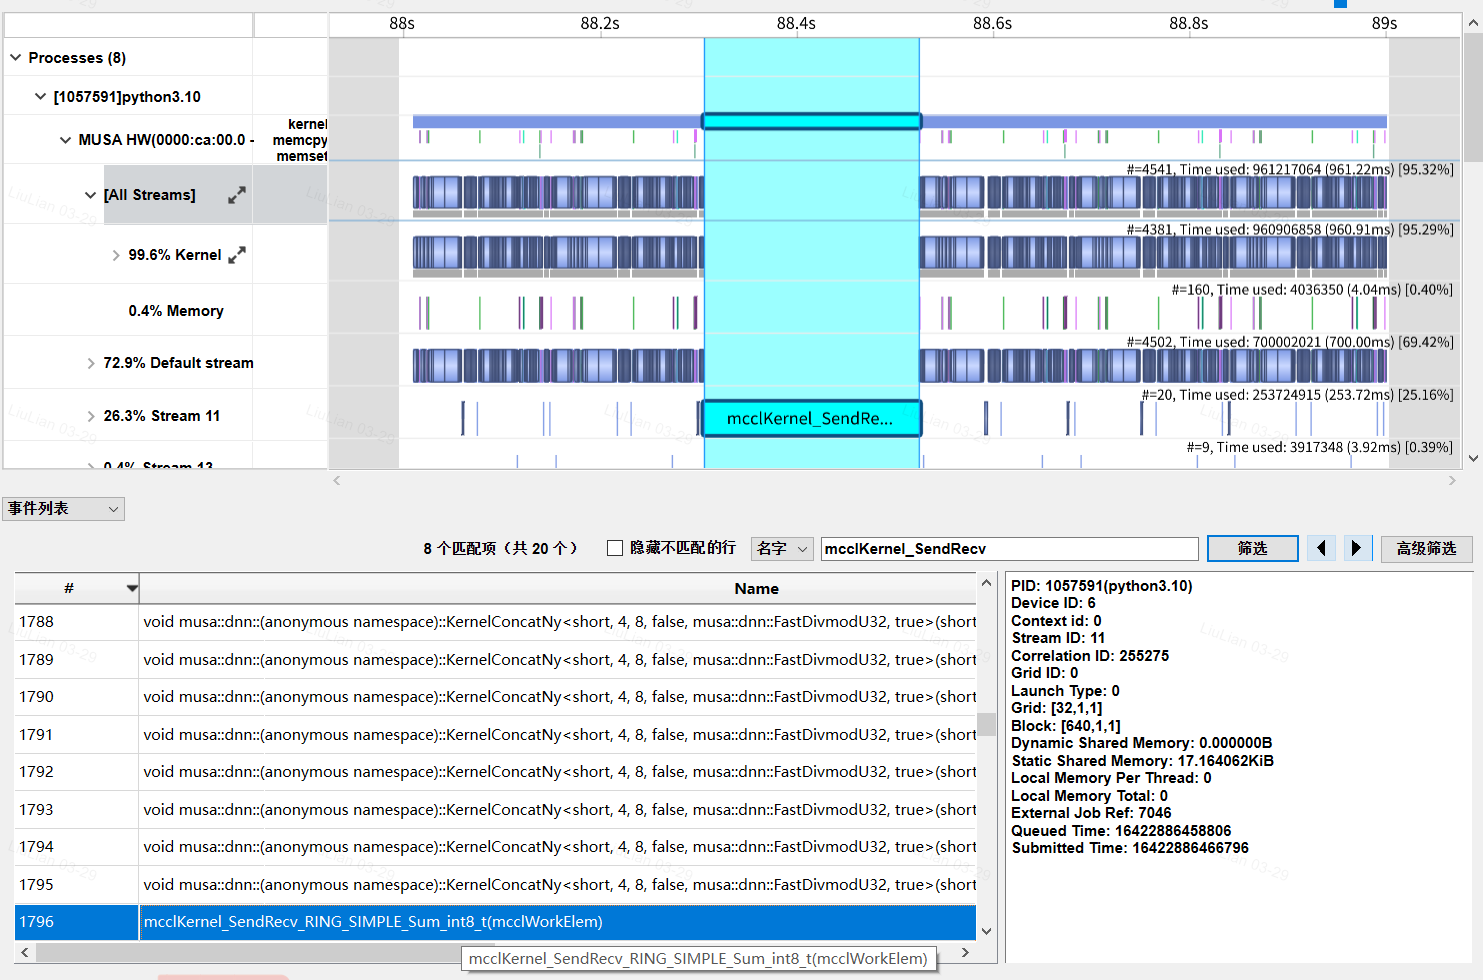Collapse the [1057591]python3.10 process node
The image size is (1483, 980).
[x=40, y=97]
